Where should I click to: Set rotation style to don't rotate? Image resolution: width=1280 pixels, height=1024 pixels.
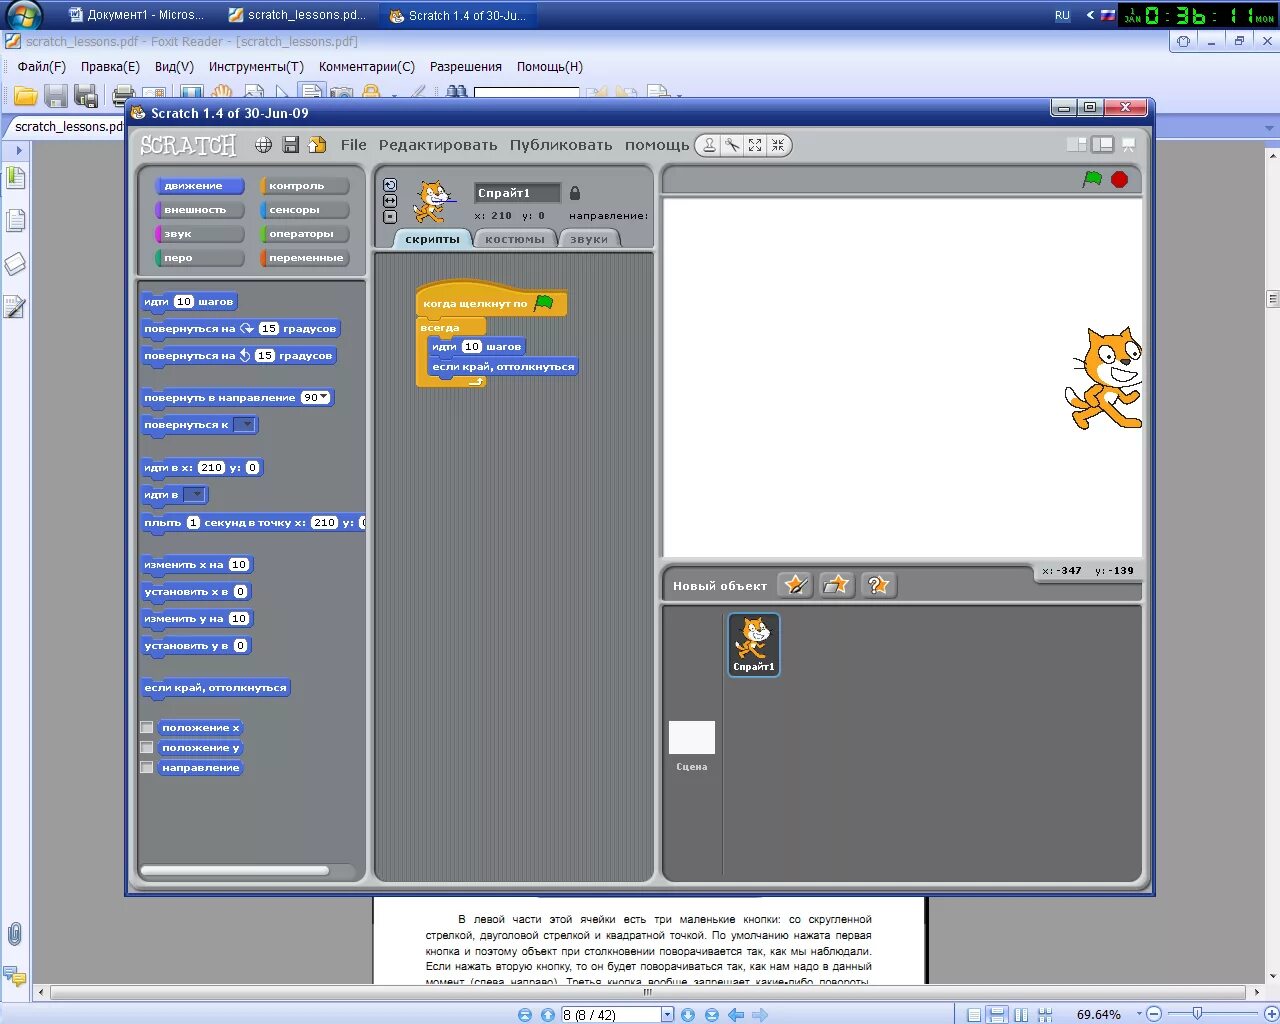point(390,217)
